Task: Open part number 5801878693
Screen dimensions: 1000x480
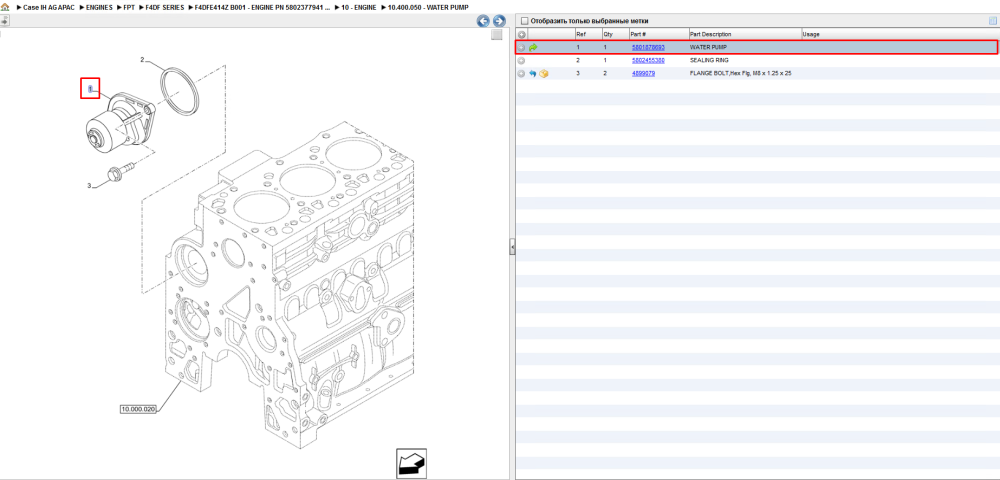Action: [x=648, y=47]
